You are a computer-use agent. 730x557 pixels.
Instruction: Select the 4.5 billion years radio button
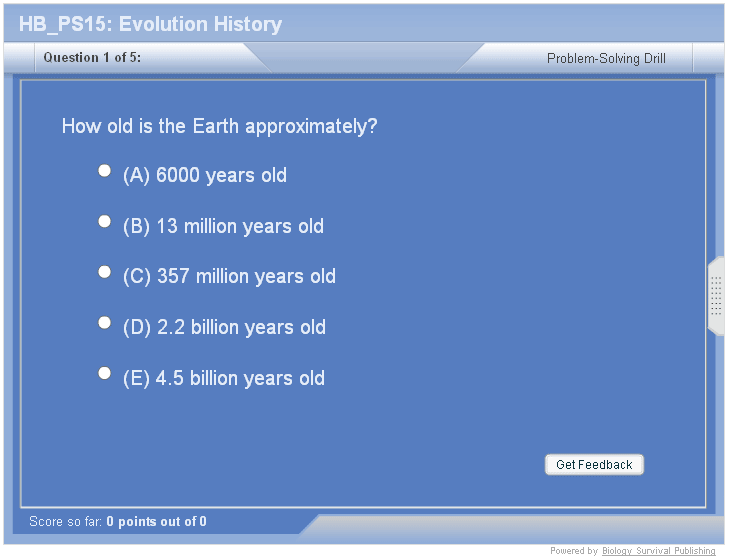coord(104,373)
